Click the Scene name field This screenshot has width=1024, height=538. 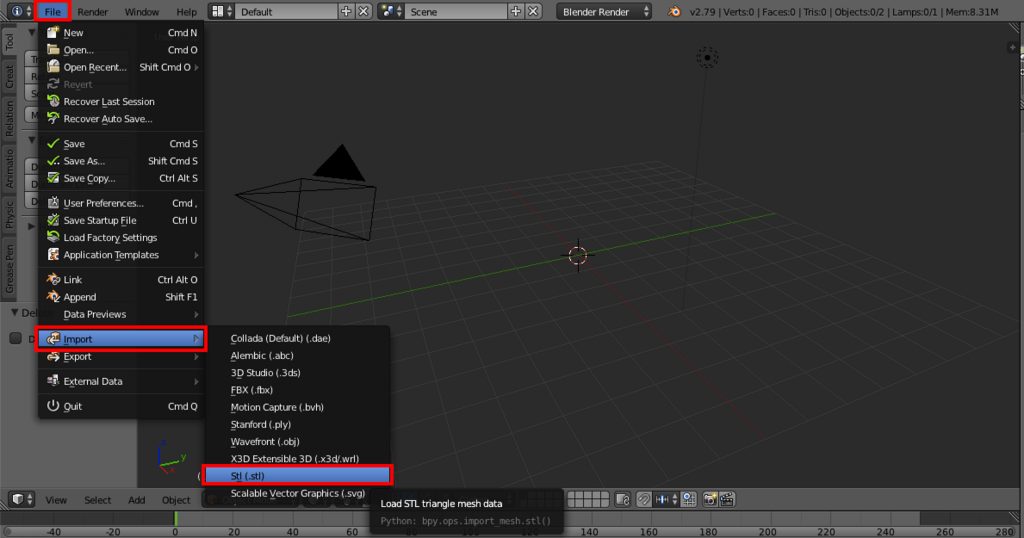[456, 11]
